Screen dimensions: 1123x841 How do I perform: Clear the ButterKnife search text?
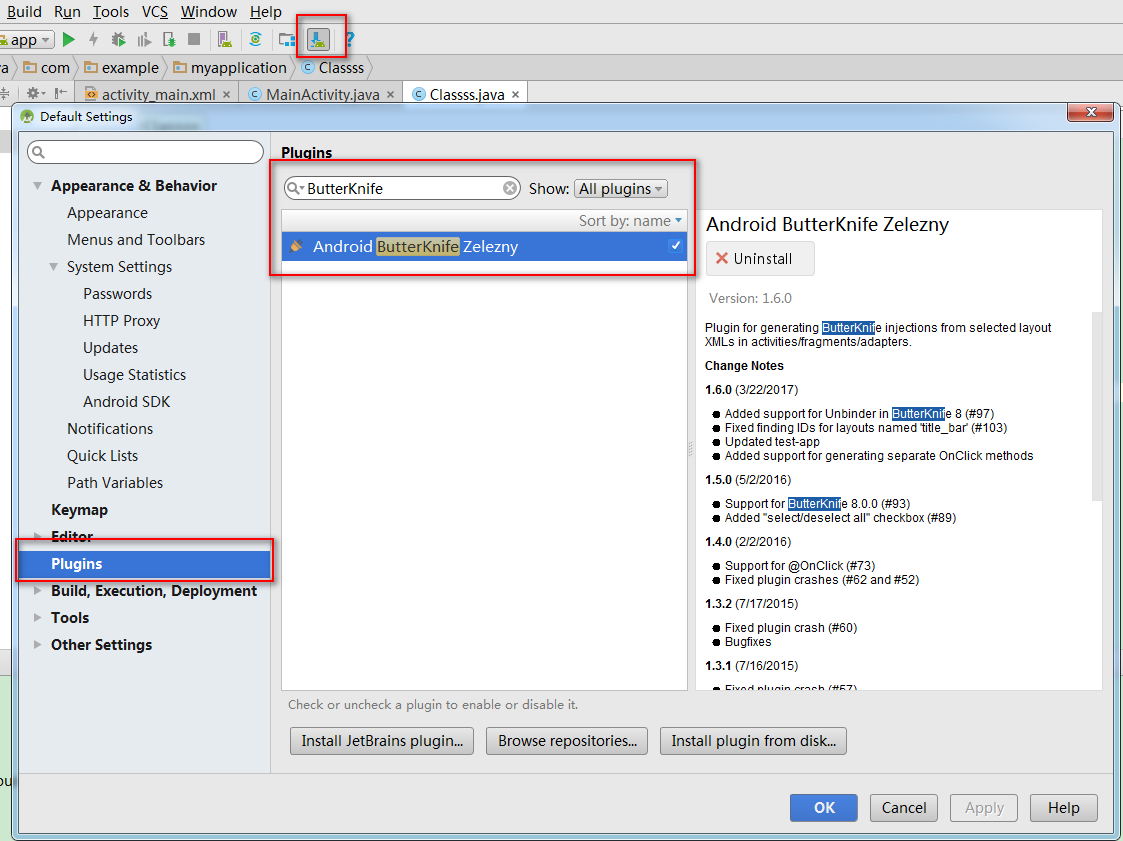coord(510,188)
